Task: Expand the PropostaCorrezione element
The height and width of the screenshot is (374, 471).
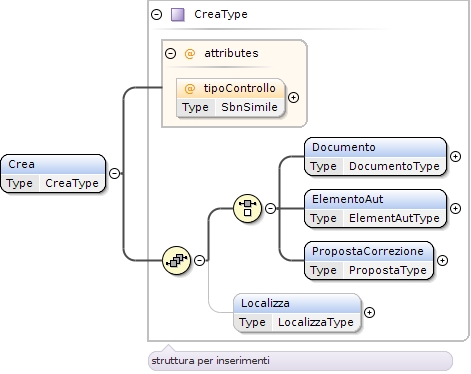Action: pyautogui.click(x=442, y=260)
